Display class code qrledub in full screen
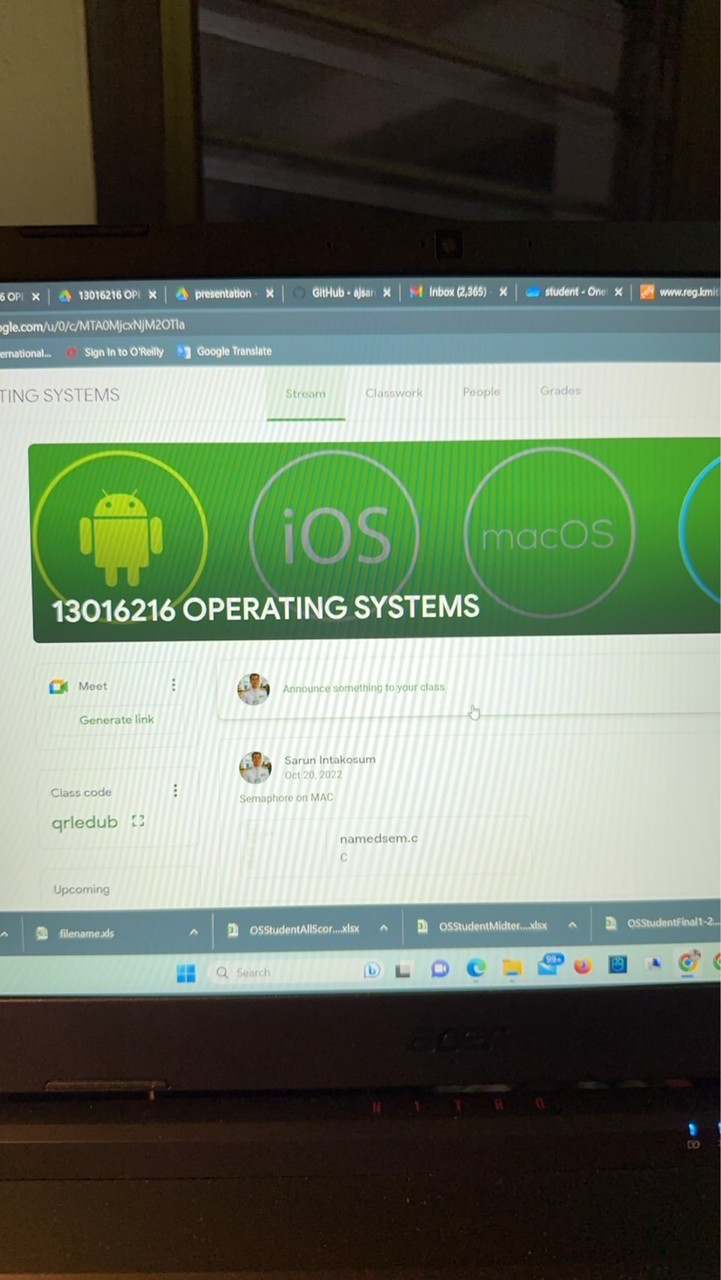The image size is (721, 1280). click(x=138, y=821)
